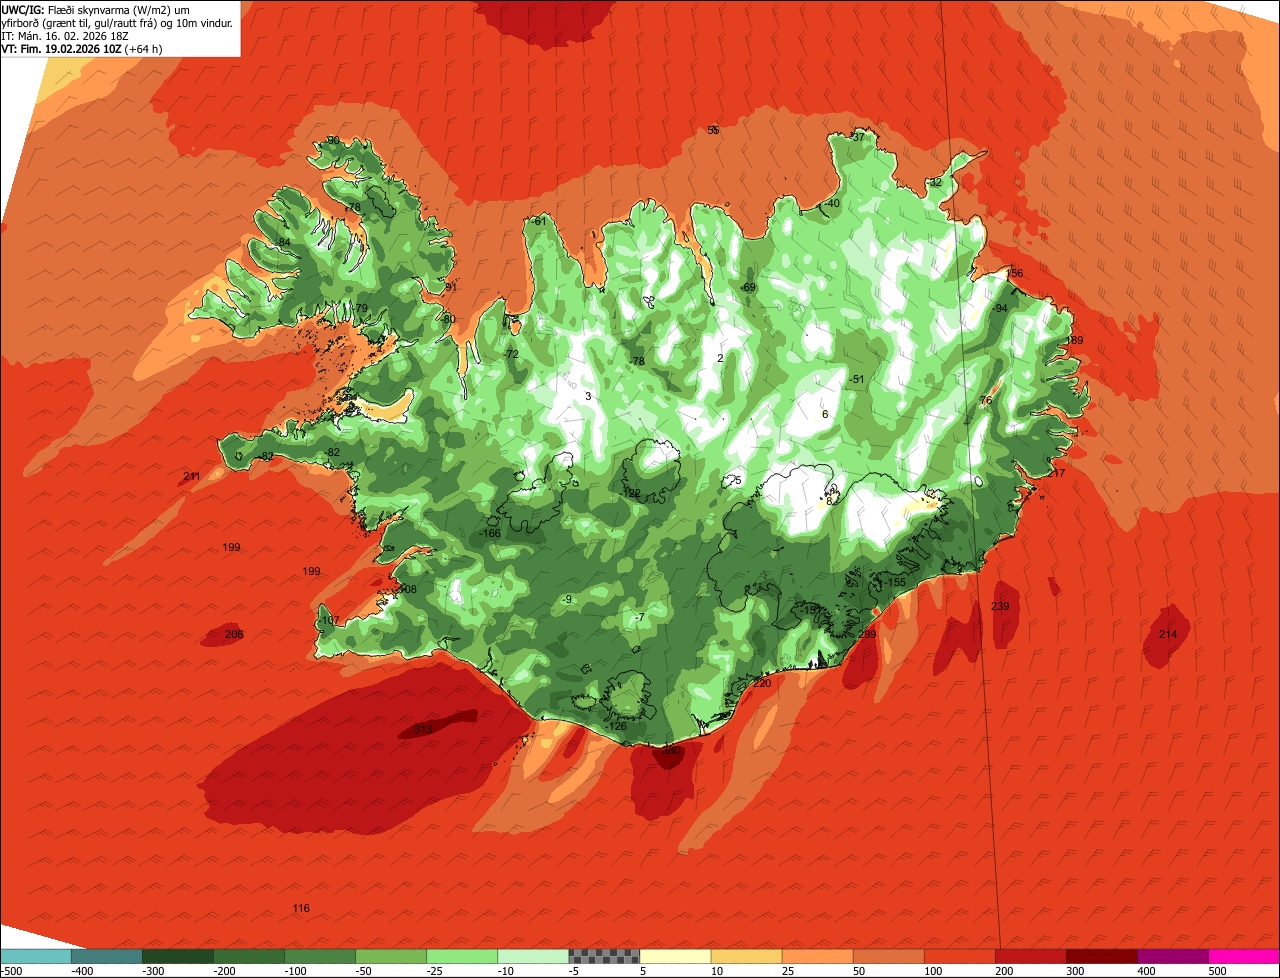Select the 299 value on the southeast coast
The height and width of the screenshot is (978, 1280).
(x=867, y=634)
